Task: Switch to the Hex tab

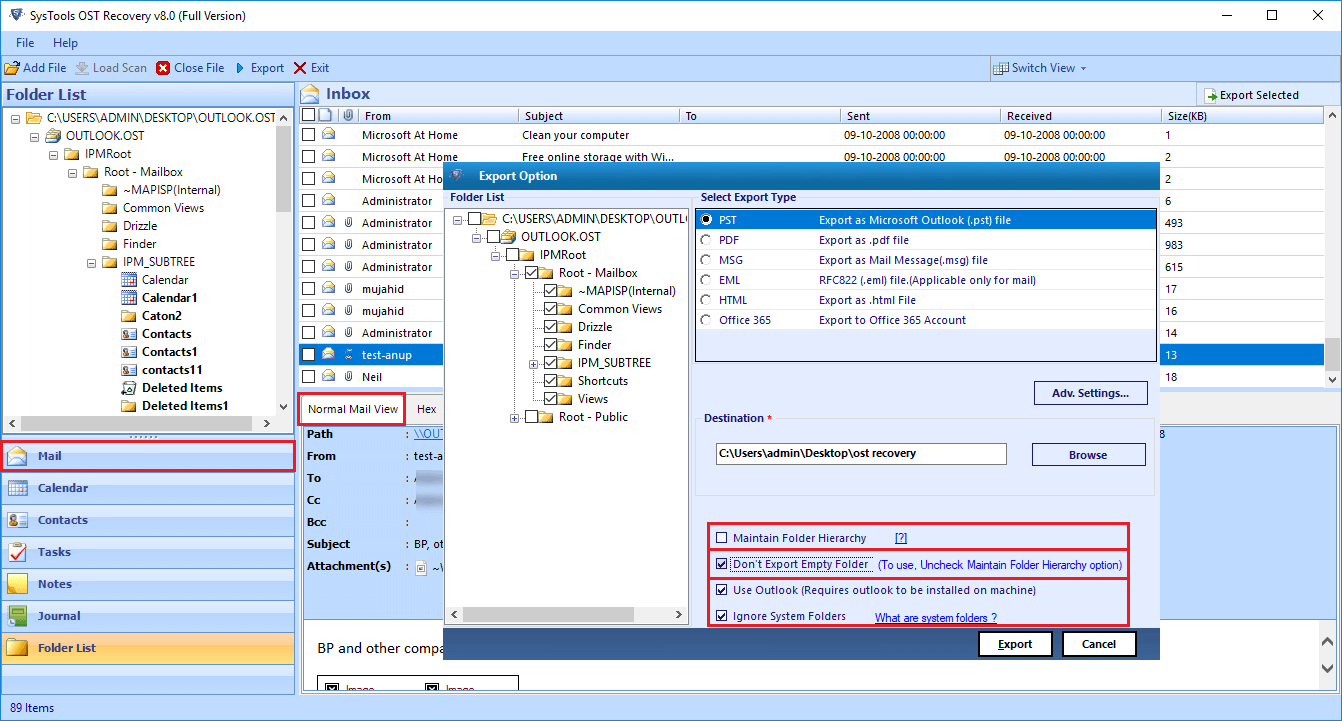Action: click(x=427, y=409)
